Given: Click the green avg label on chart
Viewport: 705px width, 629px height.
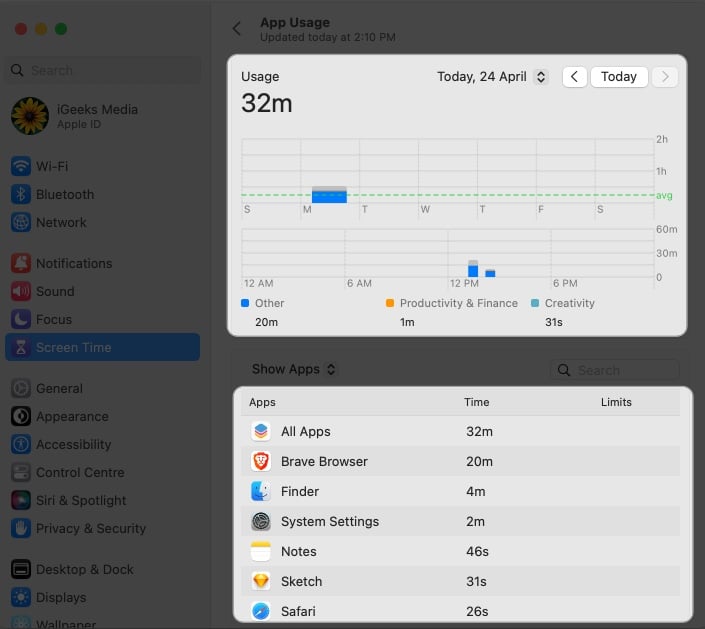Looking at the screenshot, I should pos(664,196).
